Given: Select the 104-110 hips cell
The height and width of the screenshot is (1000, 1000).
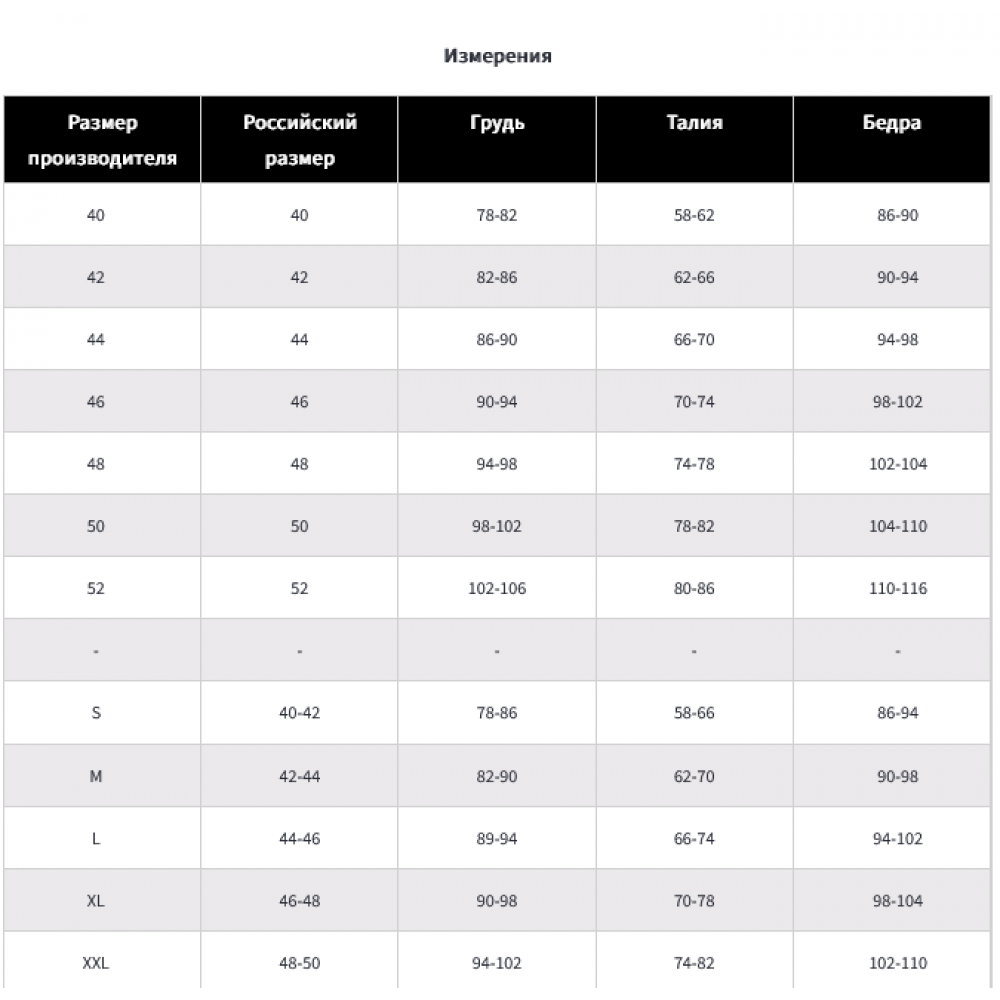Looking at the screenshot, I should pos(892,526).
